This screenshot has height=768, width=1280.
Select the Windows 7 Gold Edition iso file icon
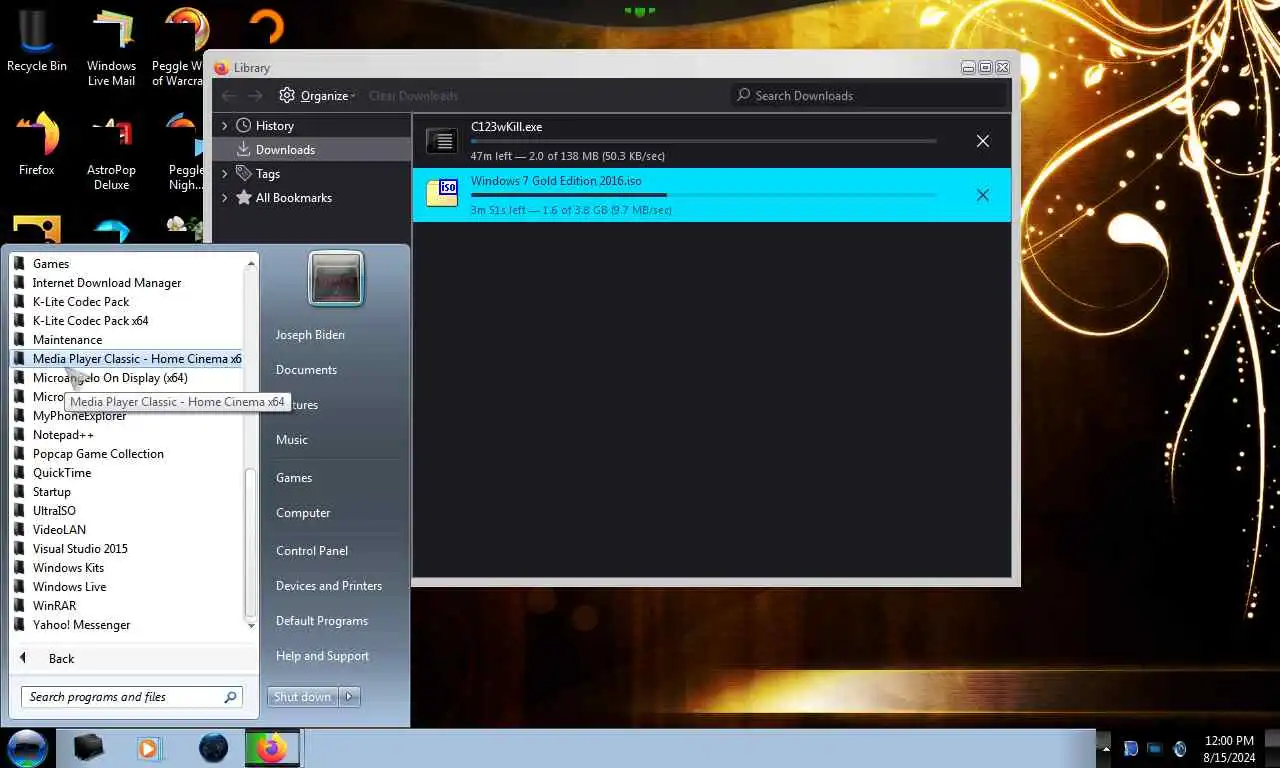442,193
